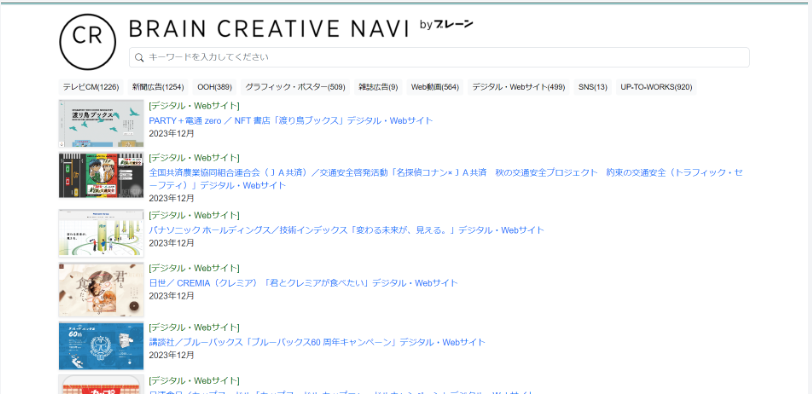
Task: Click the category label above 講談社 entry
Action: click(x=194, y=328)
